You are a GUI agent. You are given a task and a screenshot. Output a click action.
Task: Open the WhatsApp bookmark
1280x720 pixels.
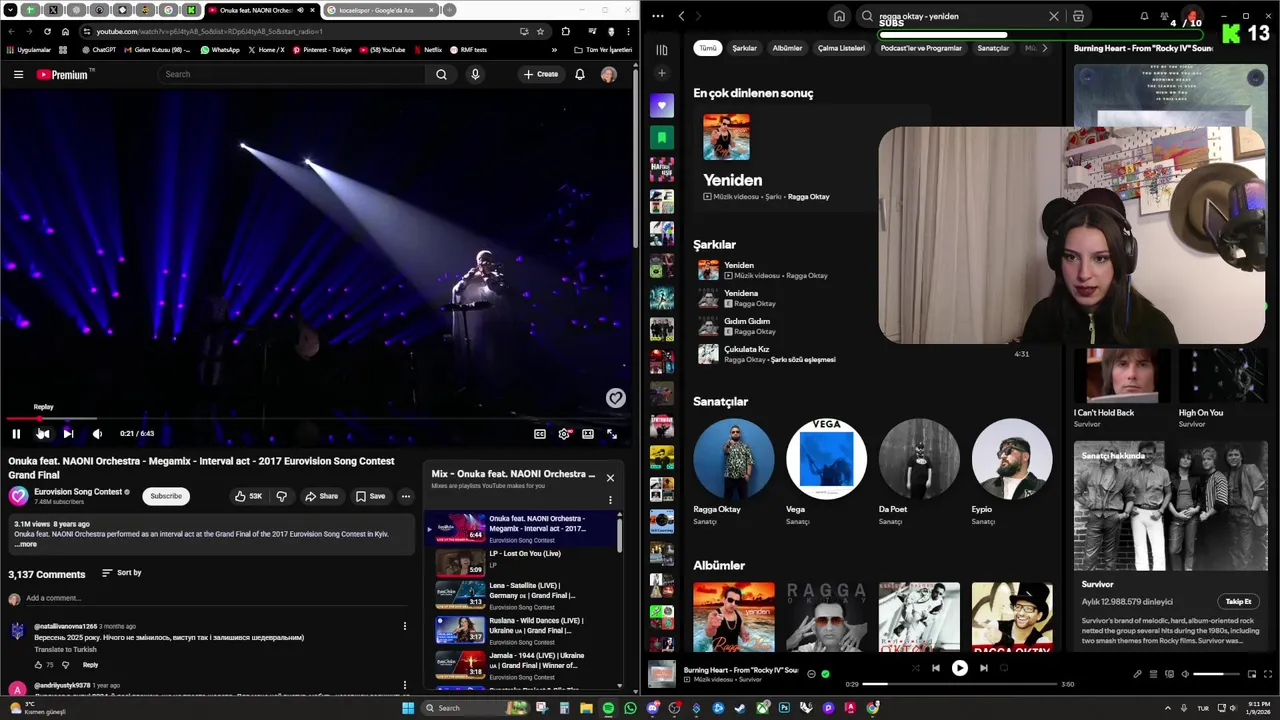[x=220, y=50]
